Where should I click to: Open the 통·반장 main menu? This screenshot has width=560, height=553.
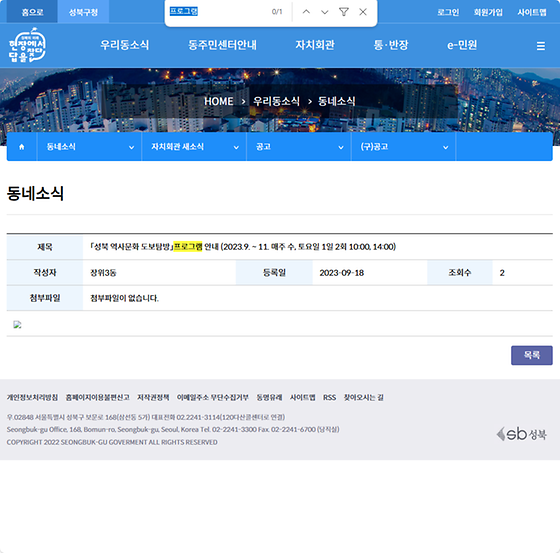[391, 45]
